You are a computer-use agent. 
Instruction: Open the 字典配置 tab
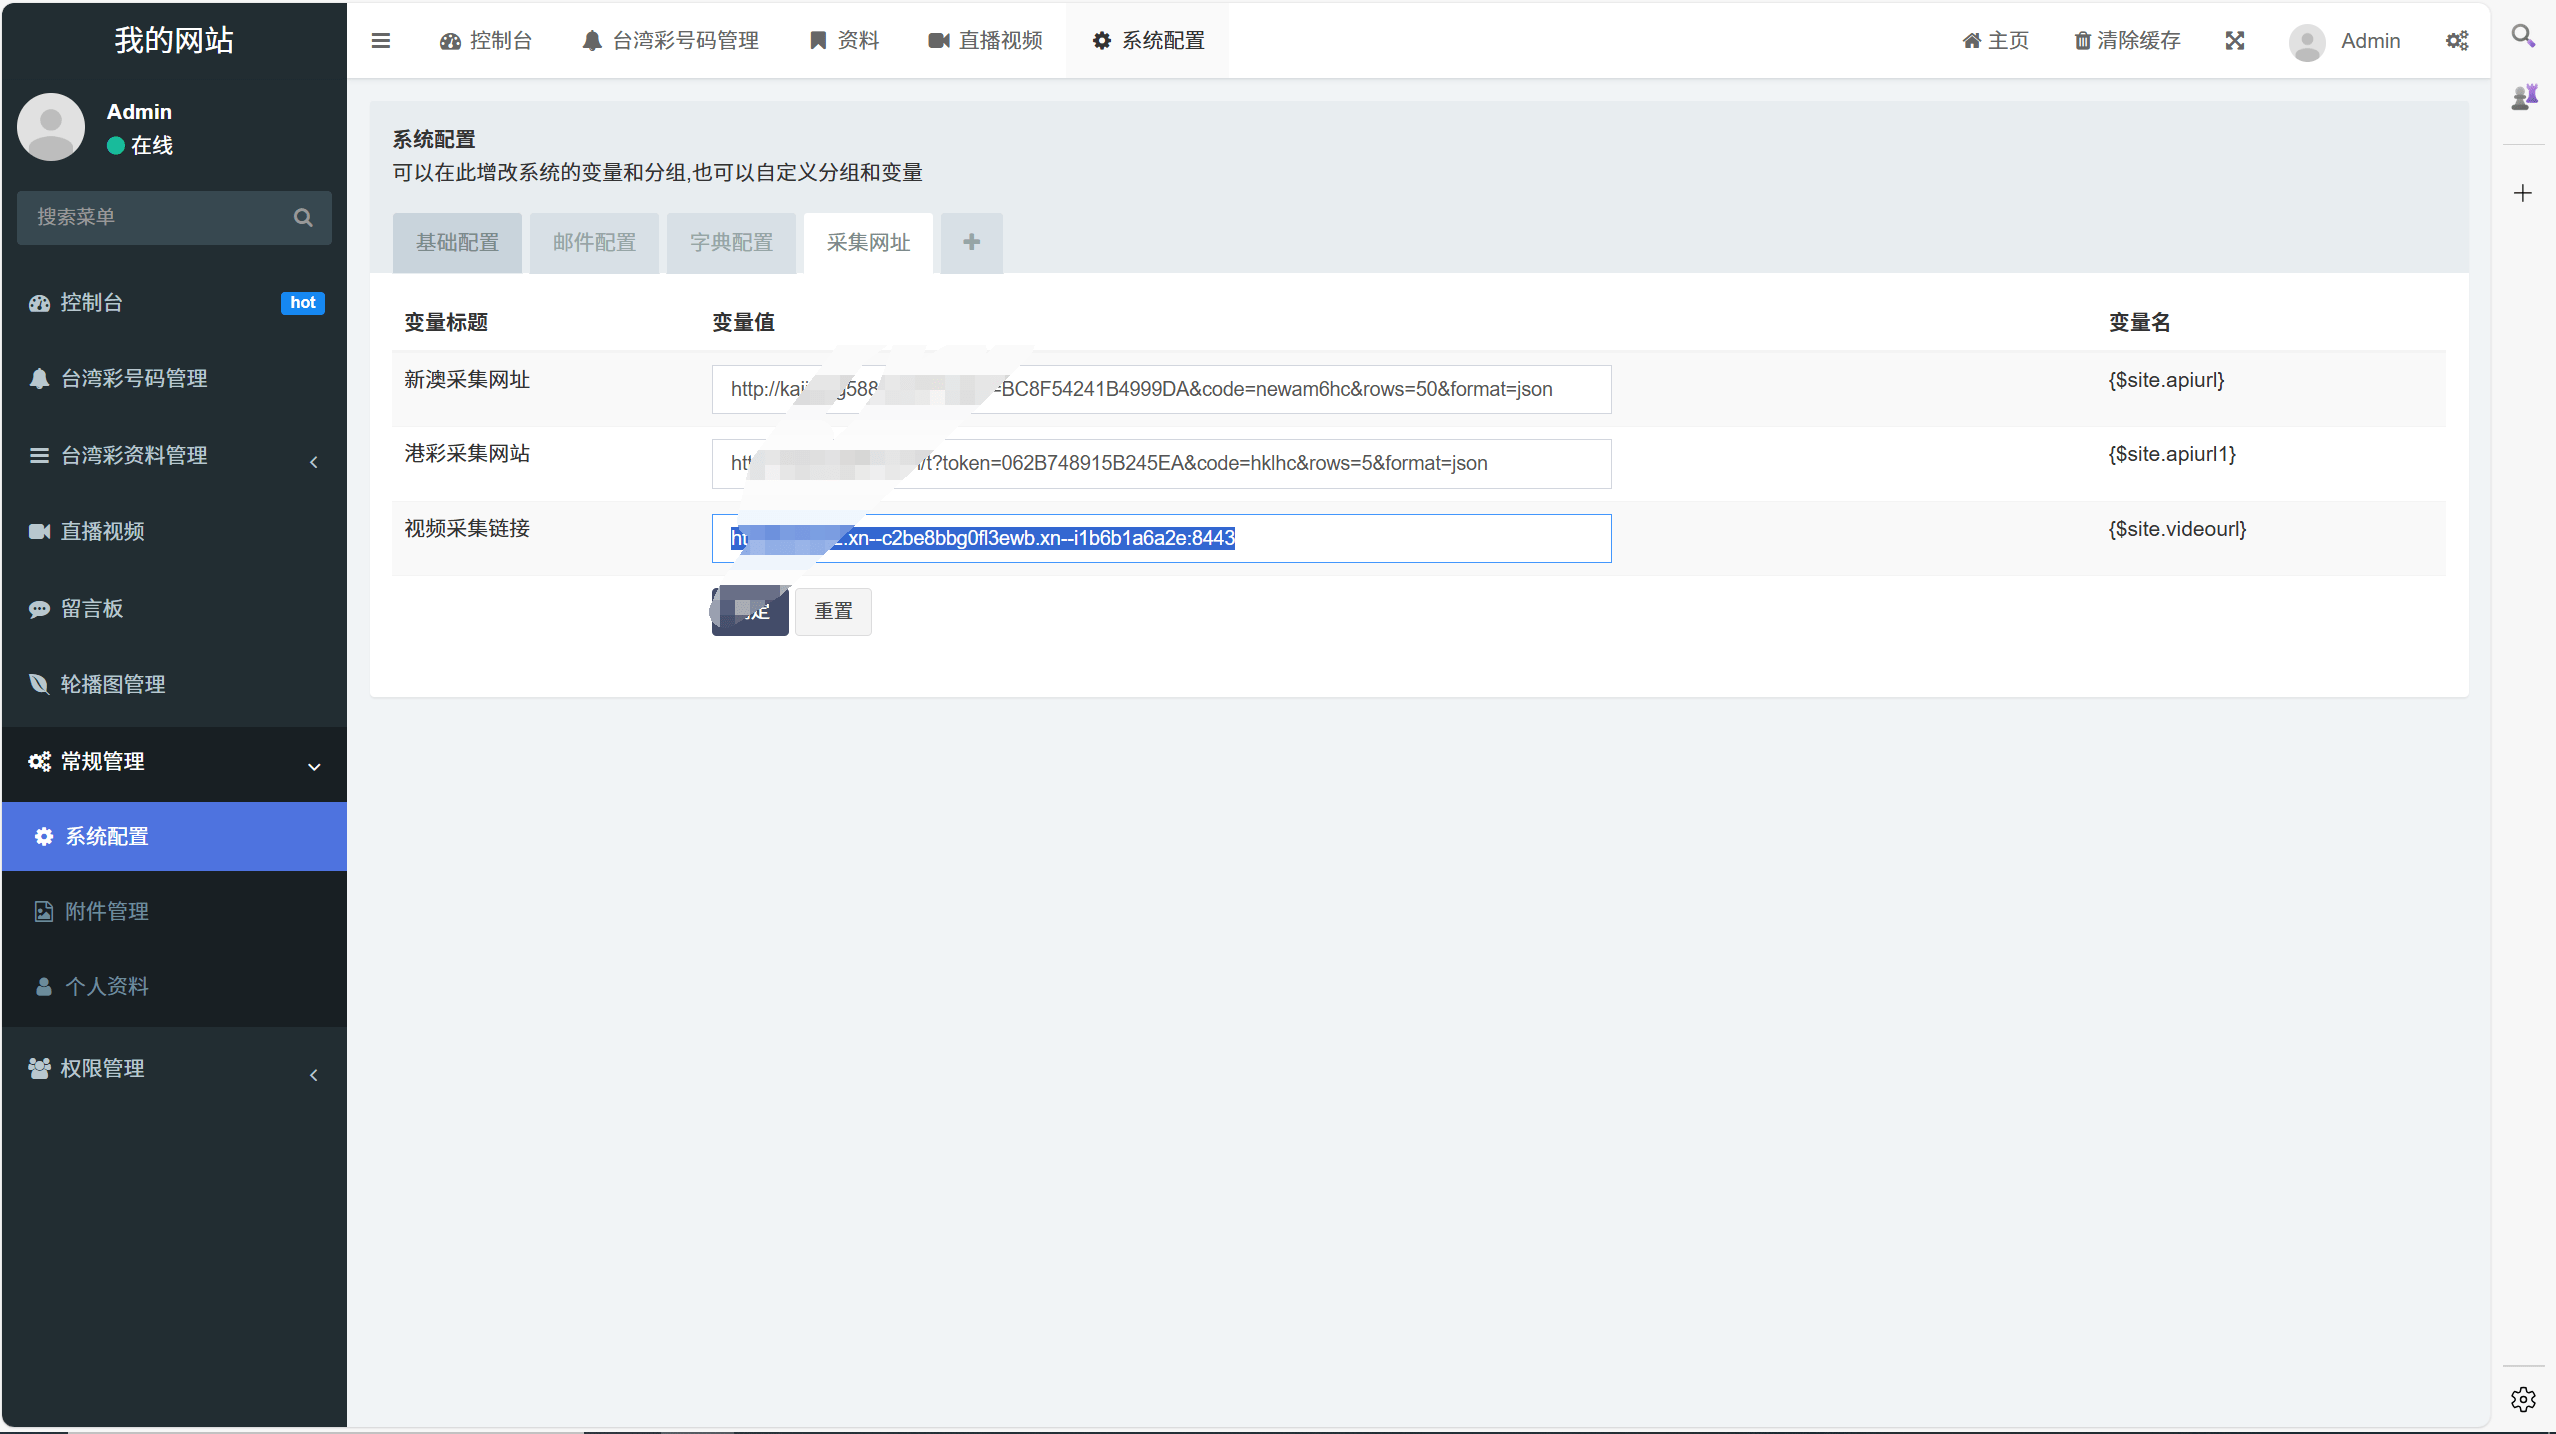coord(731,243)
